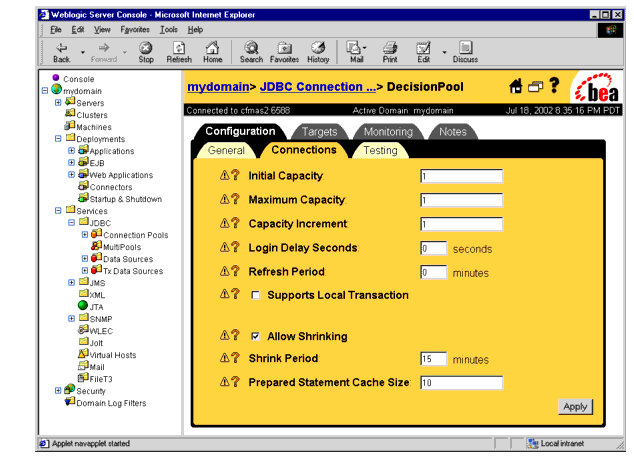634x470 pixels.
Task: Open console in new window icon
Action: (535, 87)
